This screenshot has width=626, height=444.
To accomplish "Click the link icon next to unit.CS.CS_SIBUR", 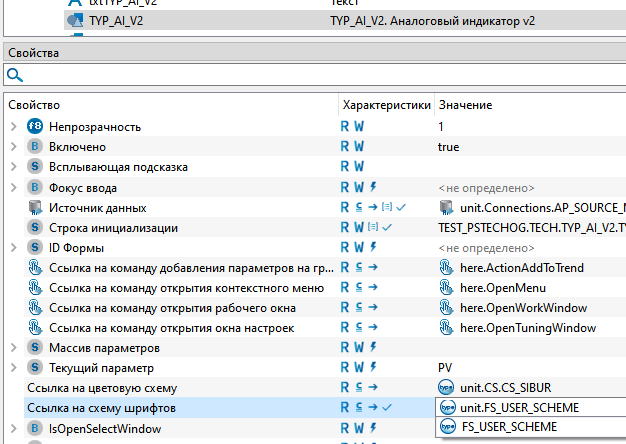I will pos(446,388).
